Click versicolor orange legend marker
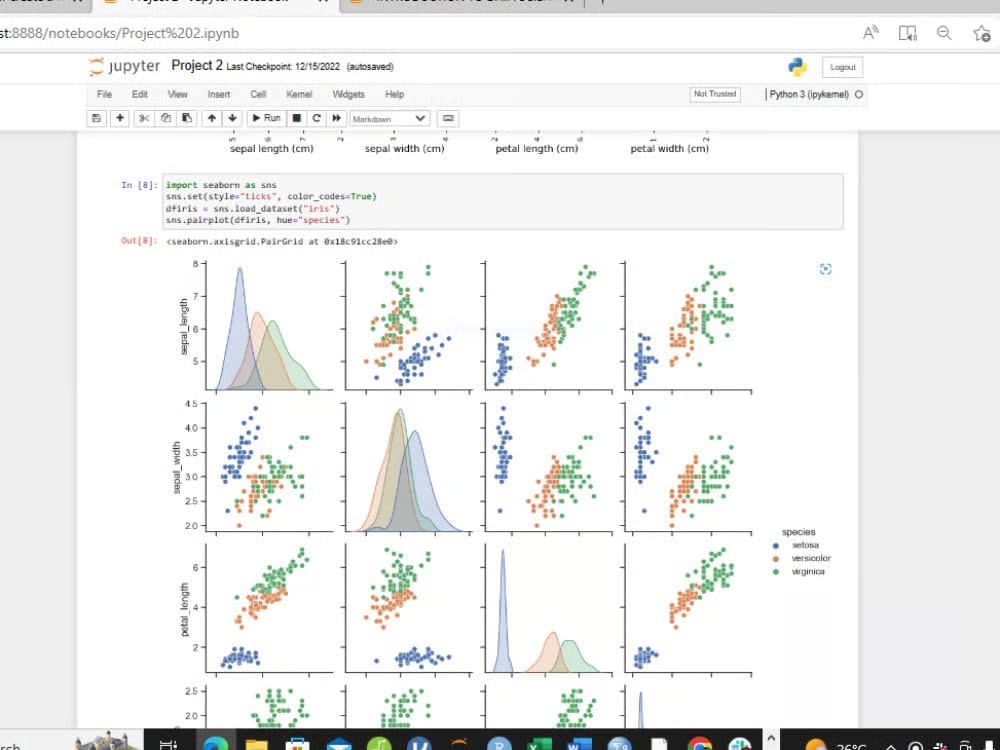This screenshot has height=750, width=1000. point(776,559)
